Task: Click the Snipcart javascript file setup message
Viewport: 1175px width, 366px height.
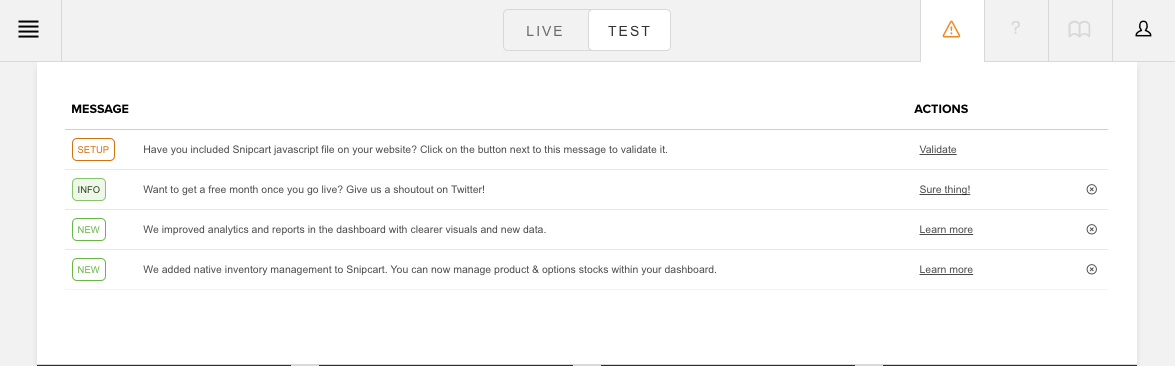Action: (x=405, y=149)
